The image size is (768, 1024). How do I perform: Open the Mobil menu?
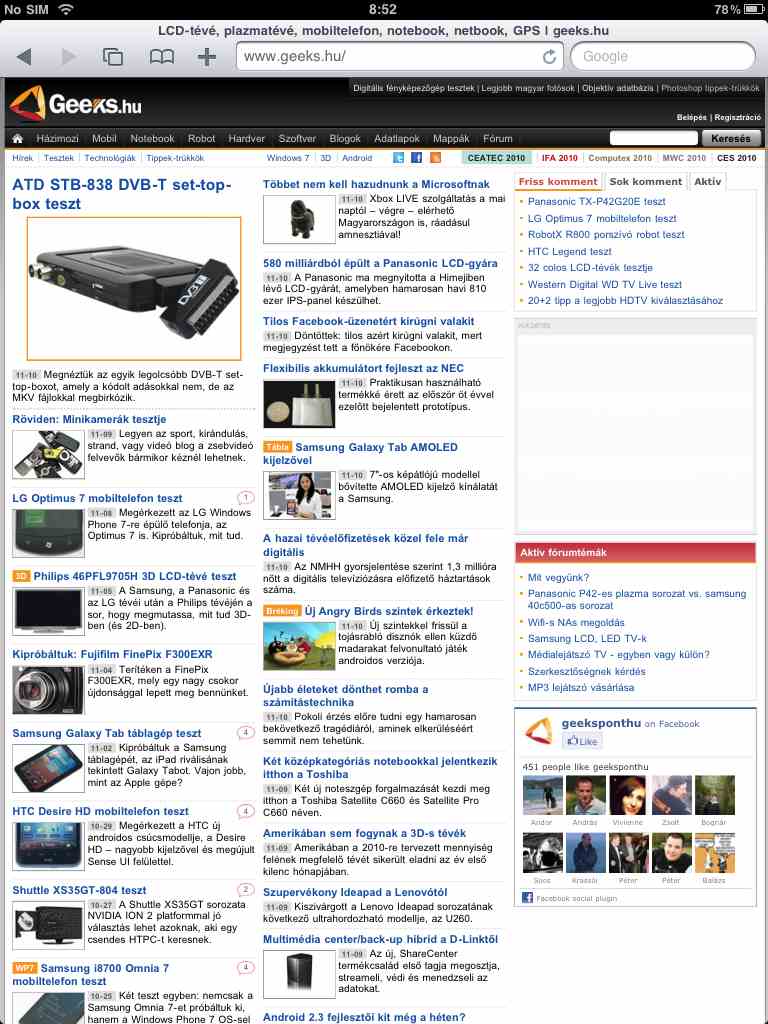pyautogui.click(x=104, y=138)
